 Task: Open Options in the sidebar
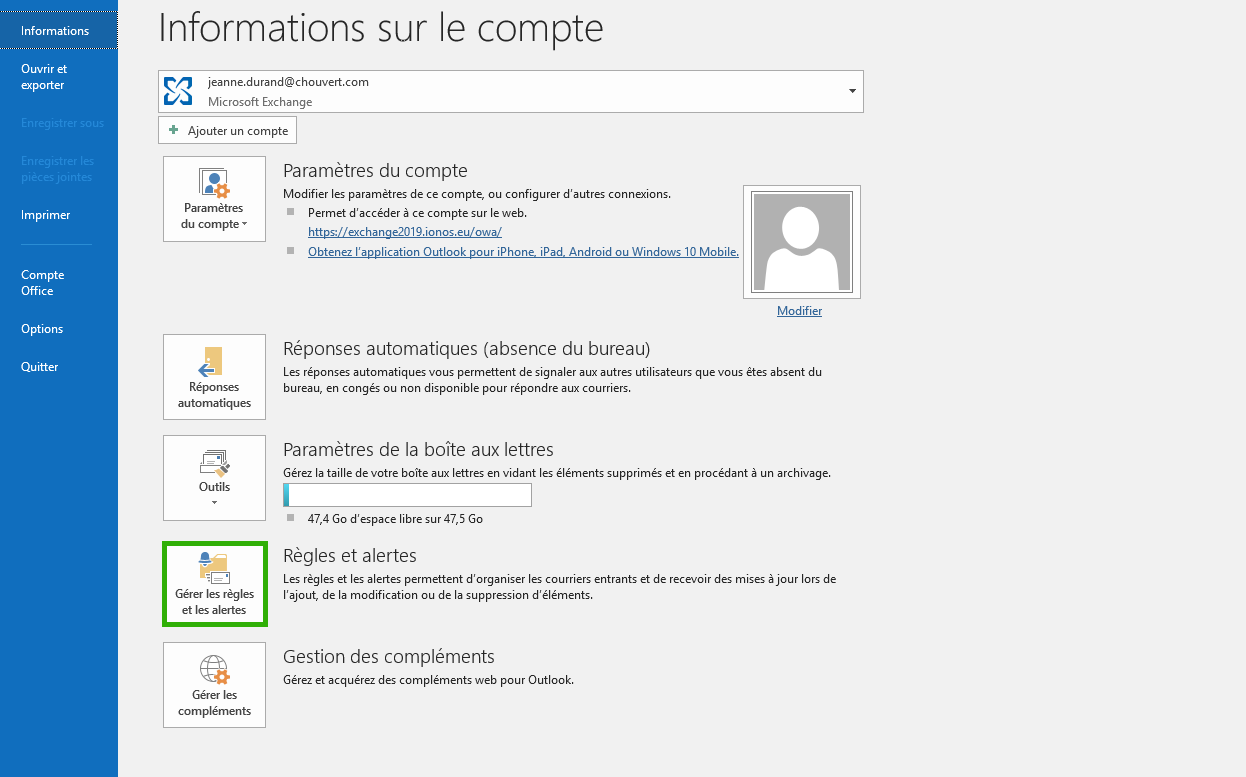click(59, 329)
